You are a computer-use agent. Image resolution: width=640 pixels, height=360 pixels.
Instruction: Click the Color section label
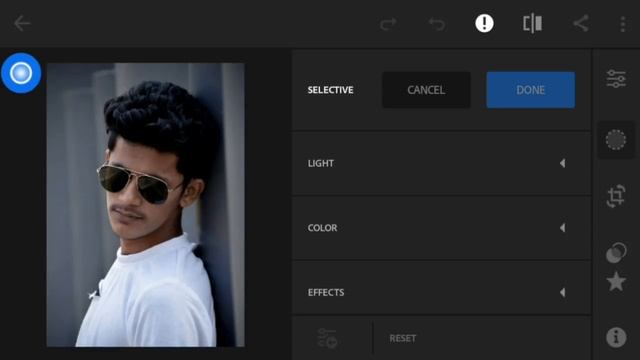[322, 228]
